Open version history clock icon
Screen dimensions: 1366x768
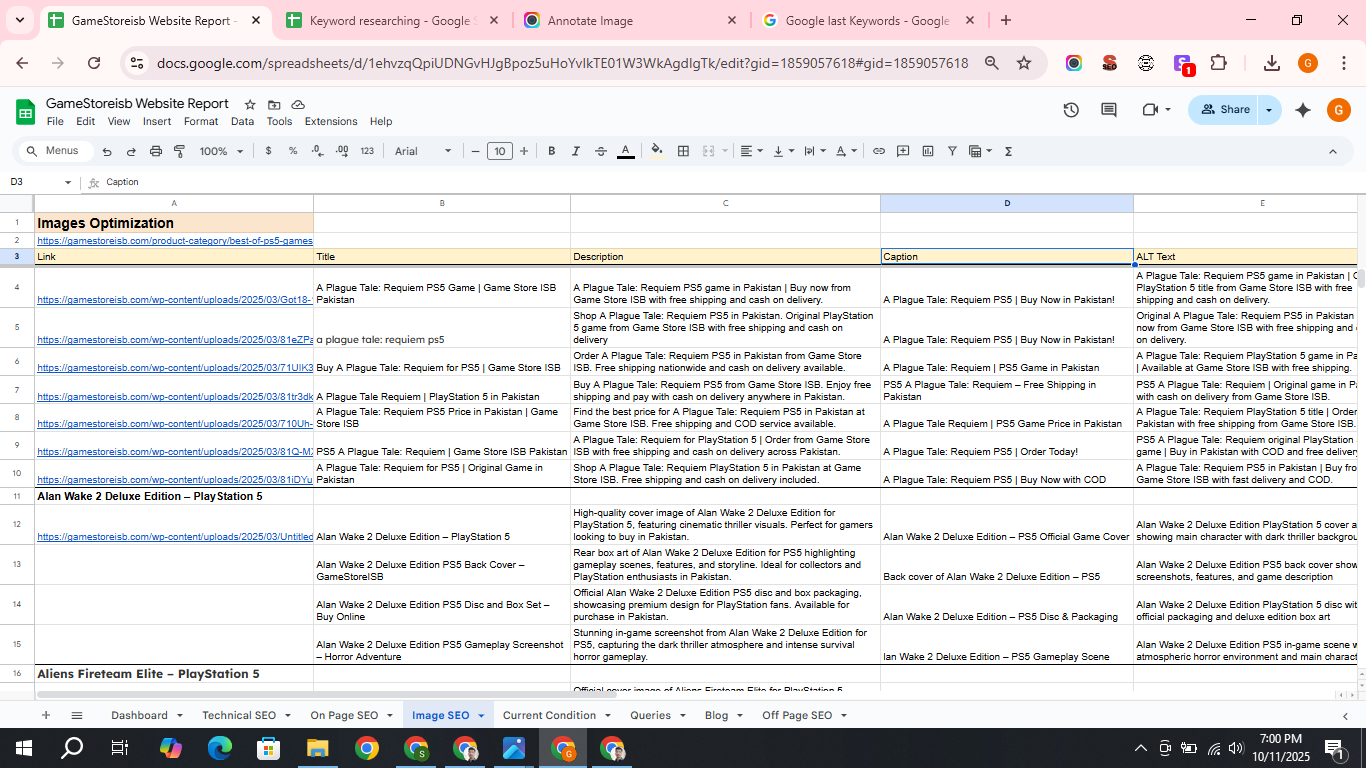coord(1071,110)
